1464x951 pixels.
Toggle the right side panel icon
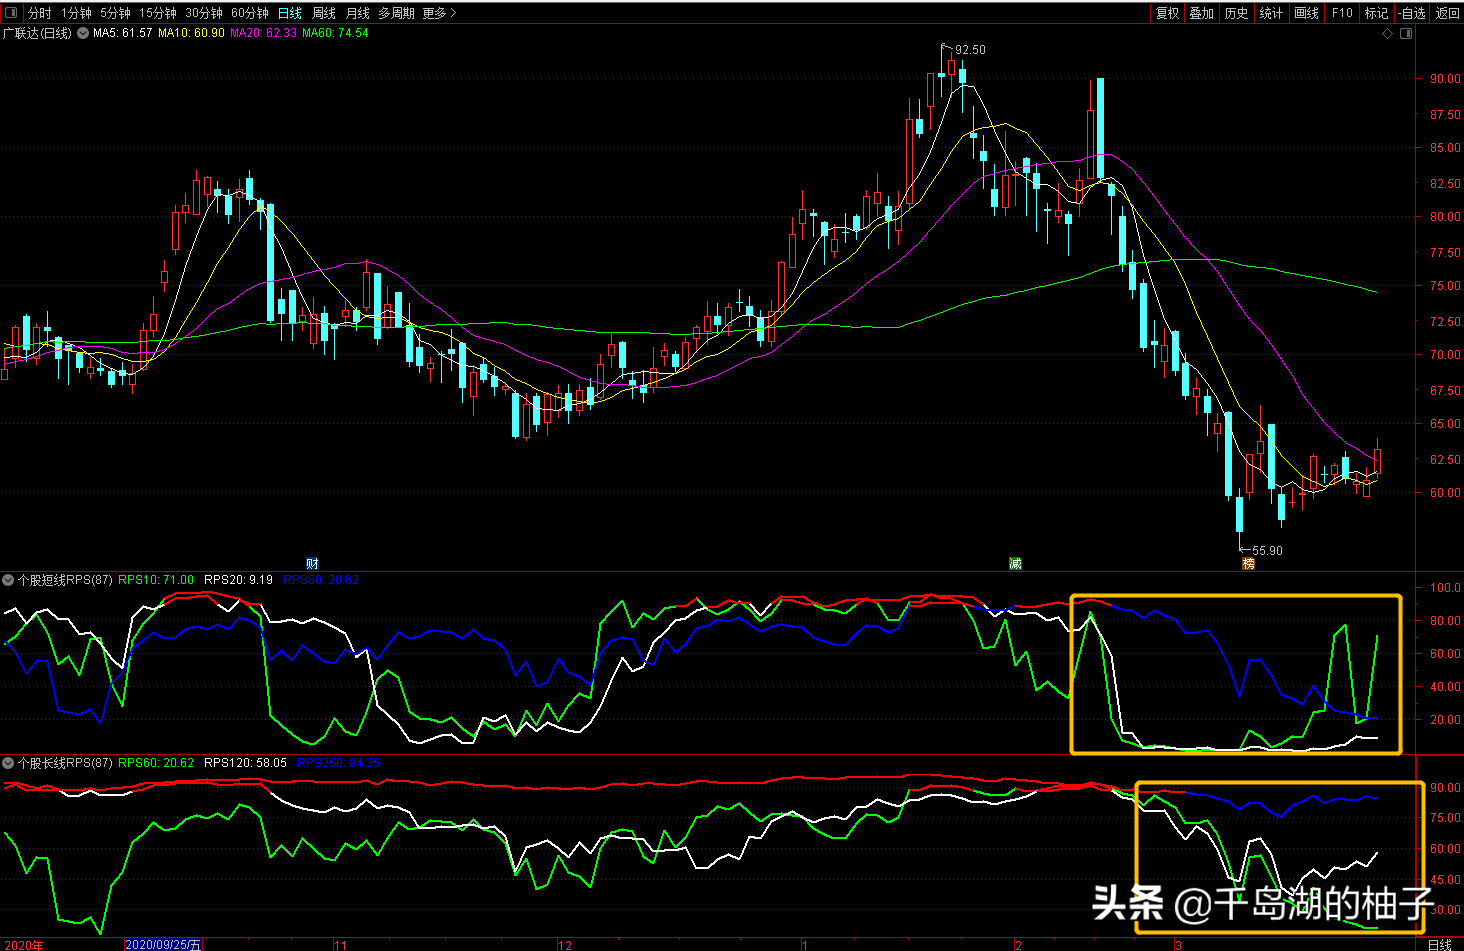click(1406, 34)
